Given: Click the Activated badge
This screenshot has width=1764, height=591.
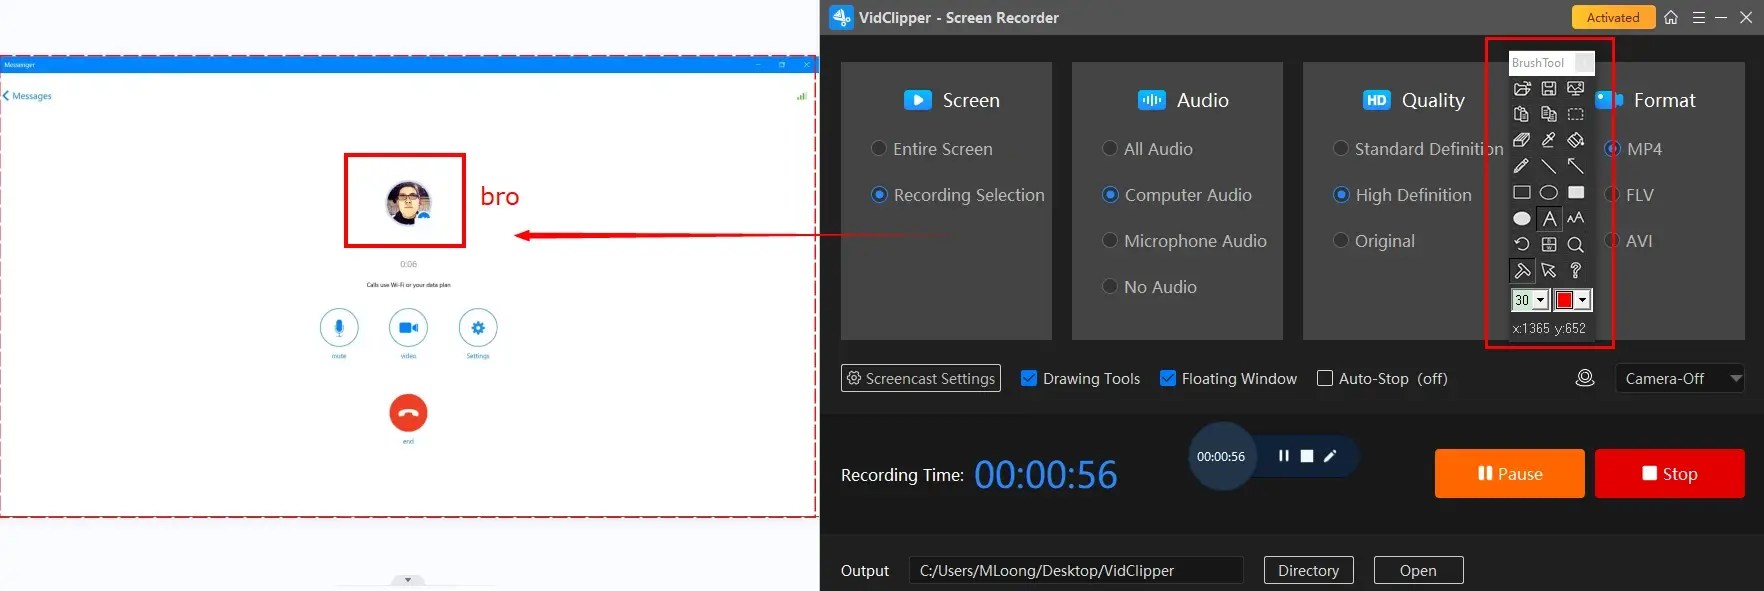Looking at the screenshot, I should coord(1613,17).
